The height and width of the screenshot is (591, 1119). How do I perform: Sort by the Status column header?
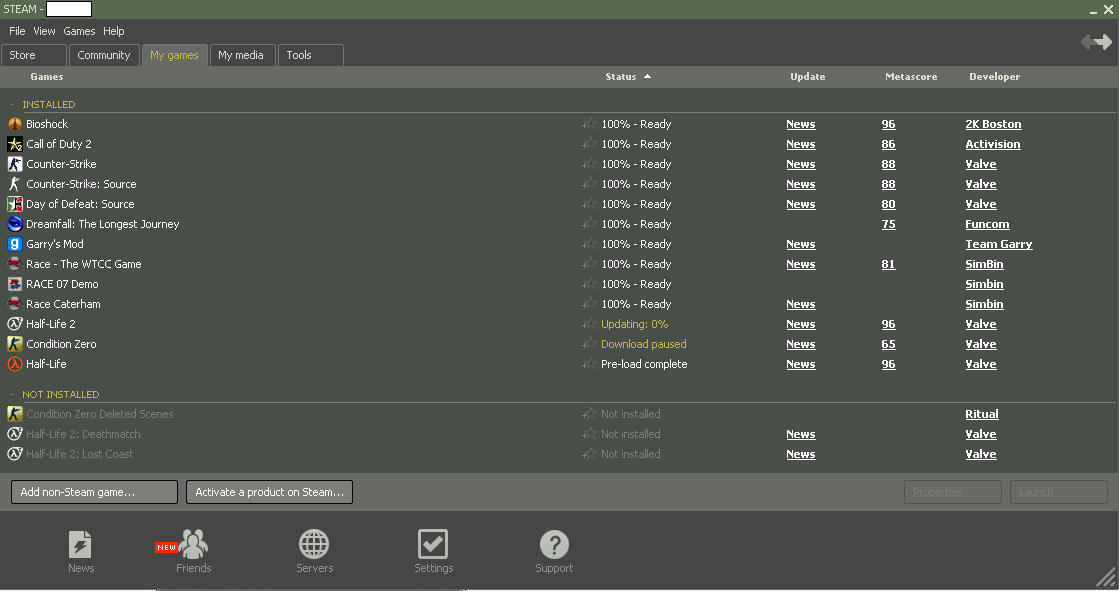point(621,76)
